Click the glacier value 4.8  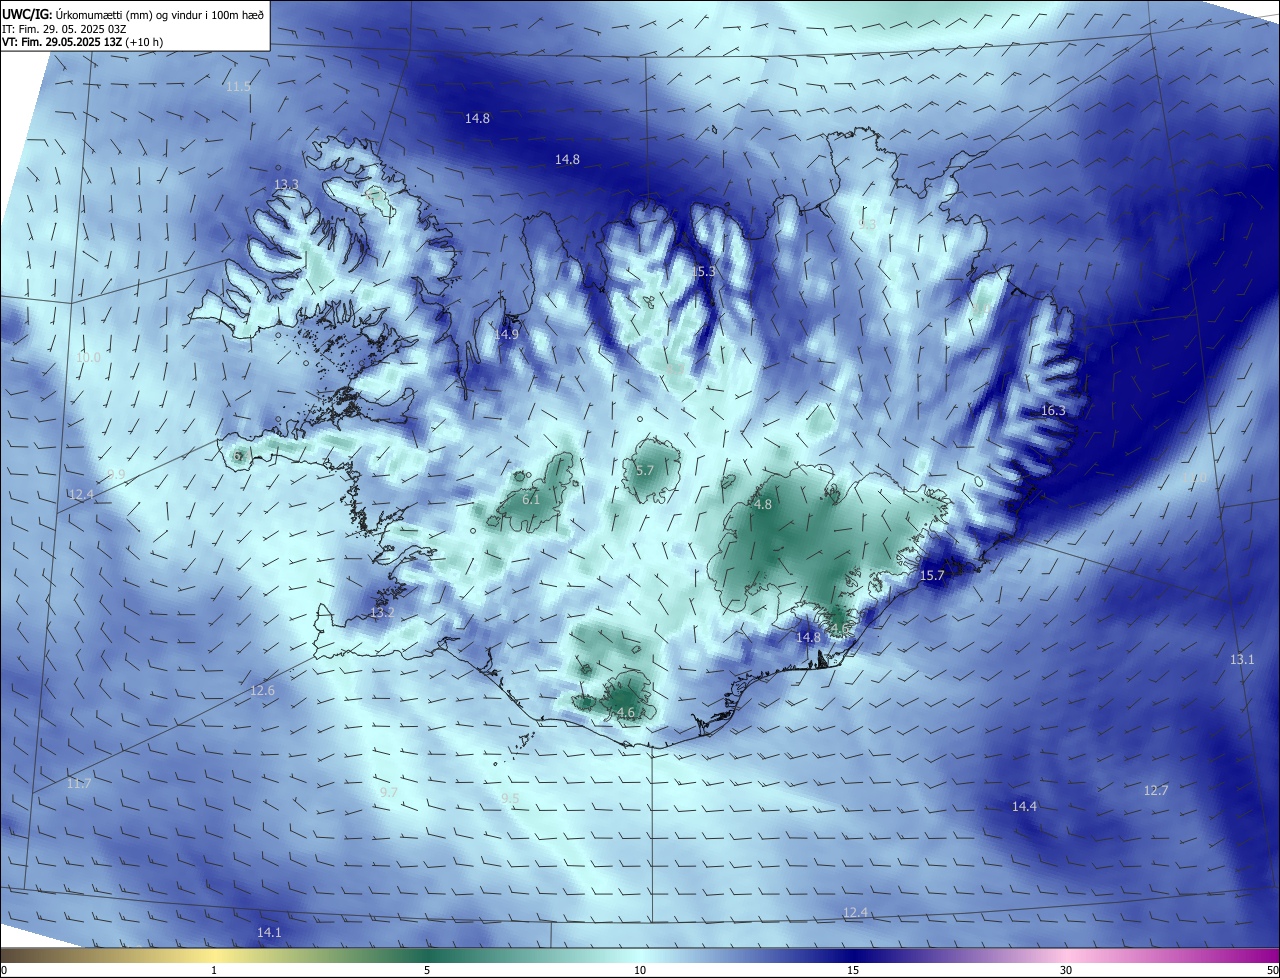(x=763, y=505)
